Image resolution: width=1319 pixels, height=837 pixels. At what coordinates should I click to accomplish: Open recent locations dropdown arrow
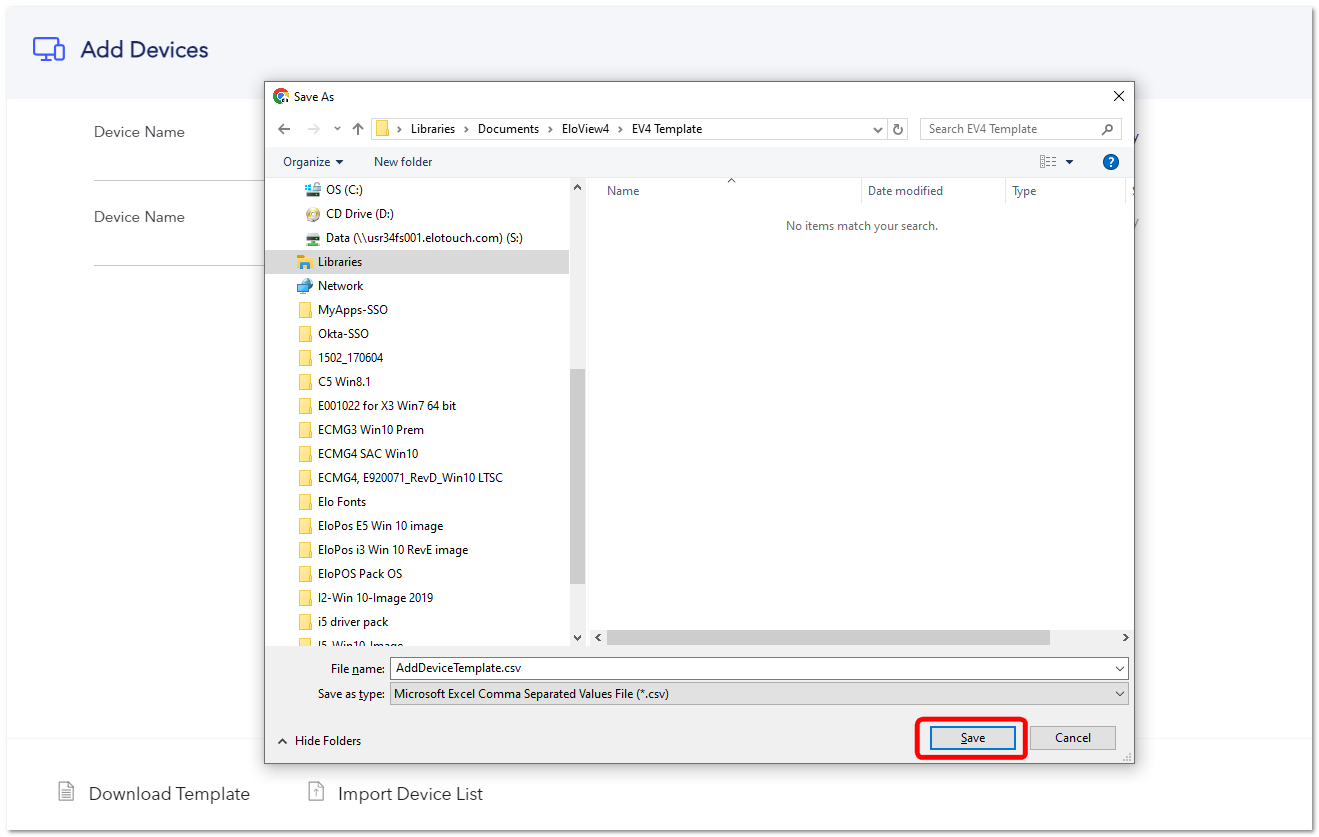[337, 129]
